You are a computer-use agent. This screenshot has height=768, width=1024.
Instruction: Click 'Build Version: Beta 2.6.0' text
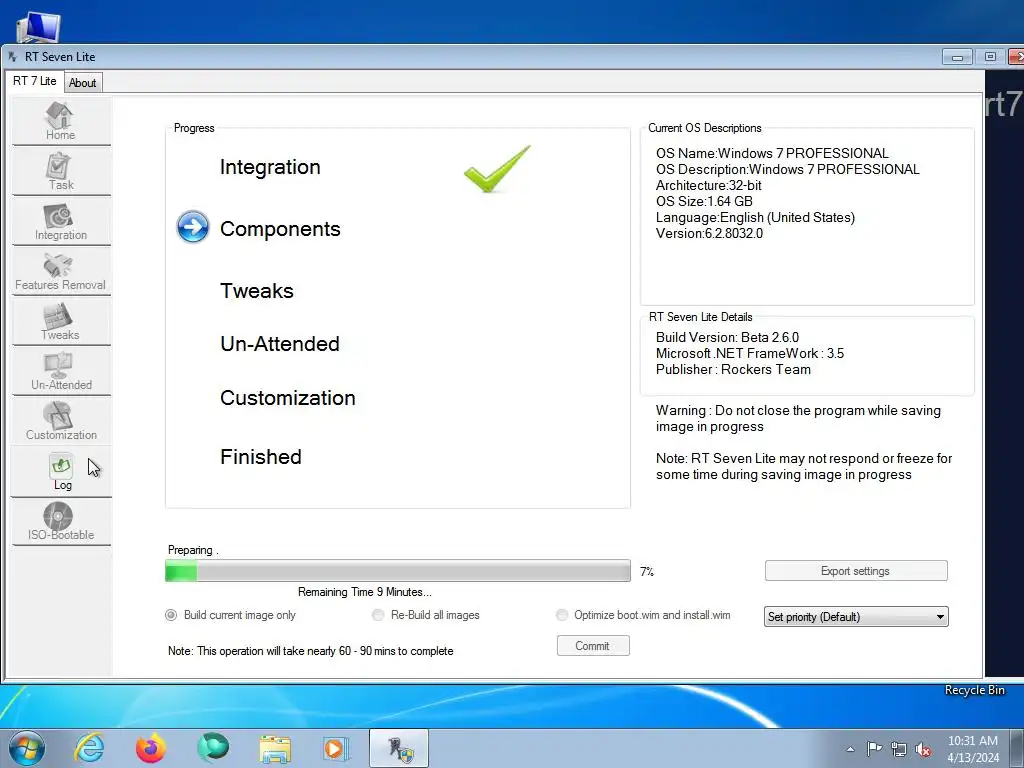point(728,337)
